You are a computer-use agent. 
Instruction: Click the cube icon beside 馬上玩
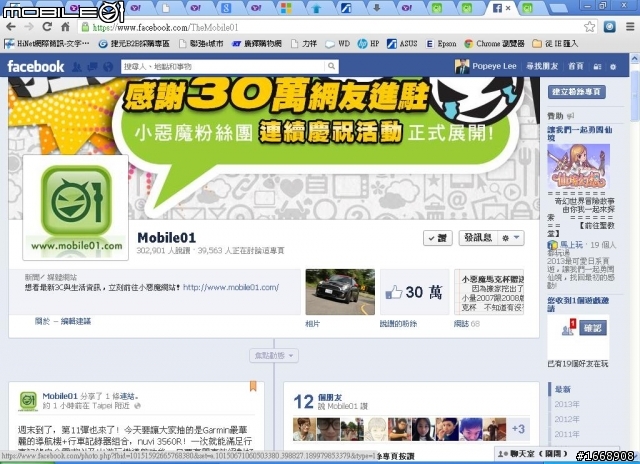[552, 245]
